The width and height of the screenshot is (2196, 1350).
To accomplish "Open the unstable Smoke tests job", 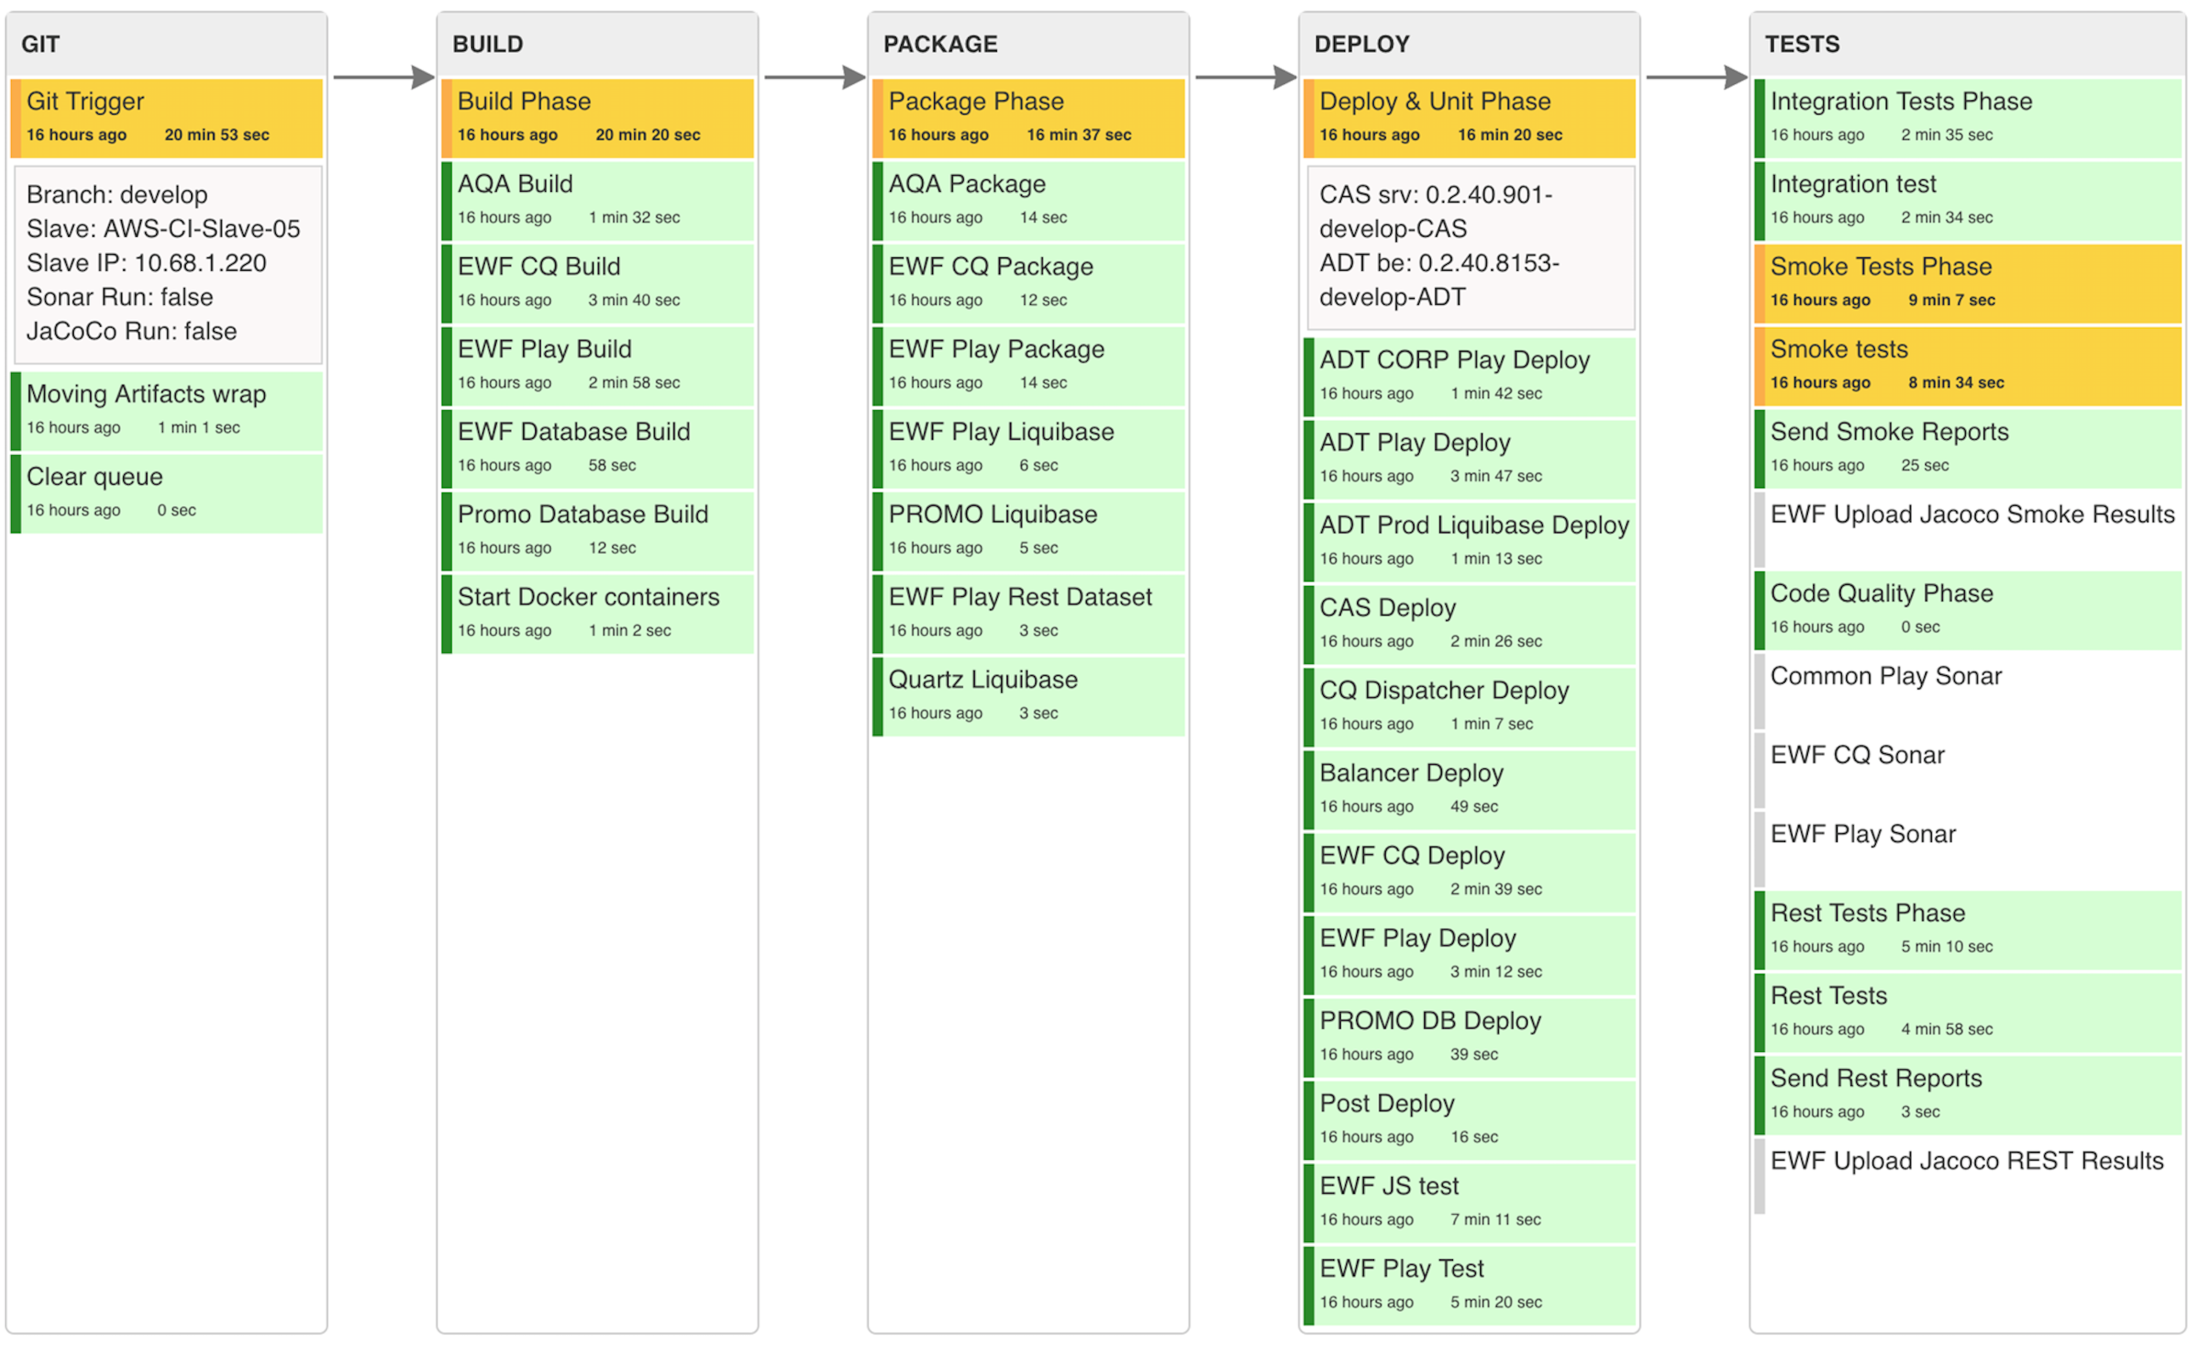I will click(x=1838, y=350).
